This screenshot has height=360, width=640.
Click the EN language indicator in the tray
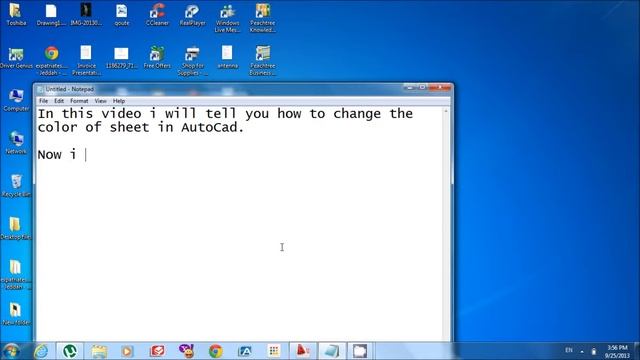(569, 350)
